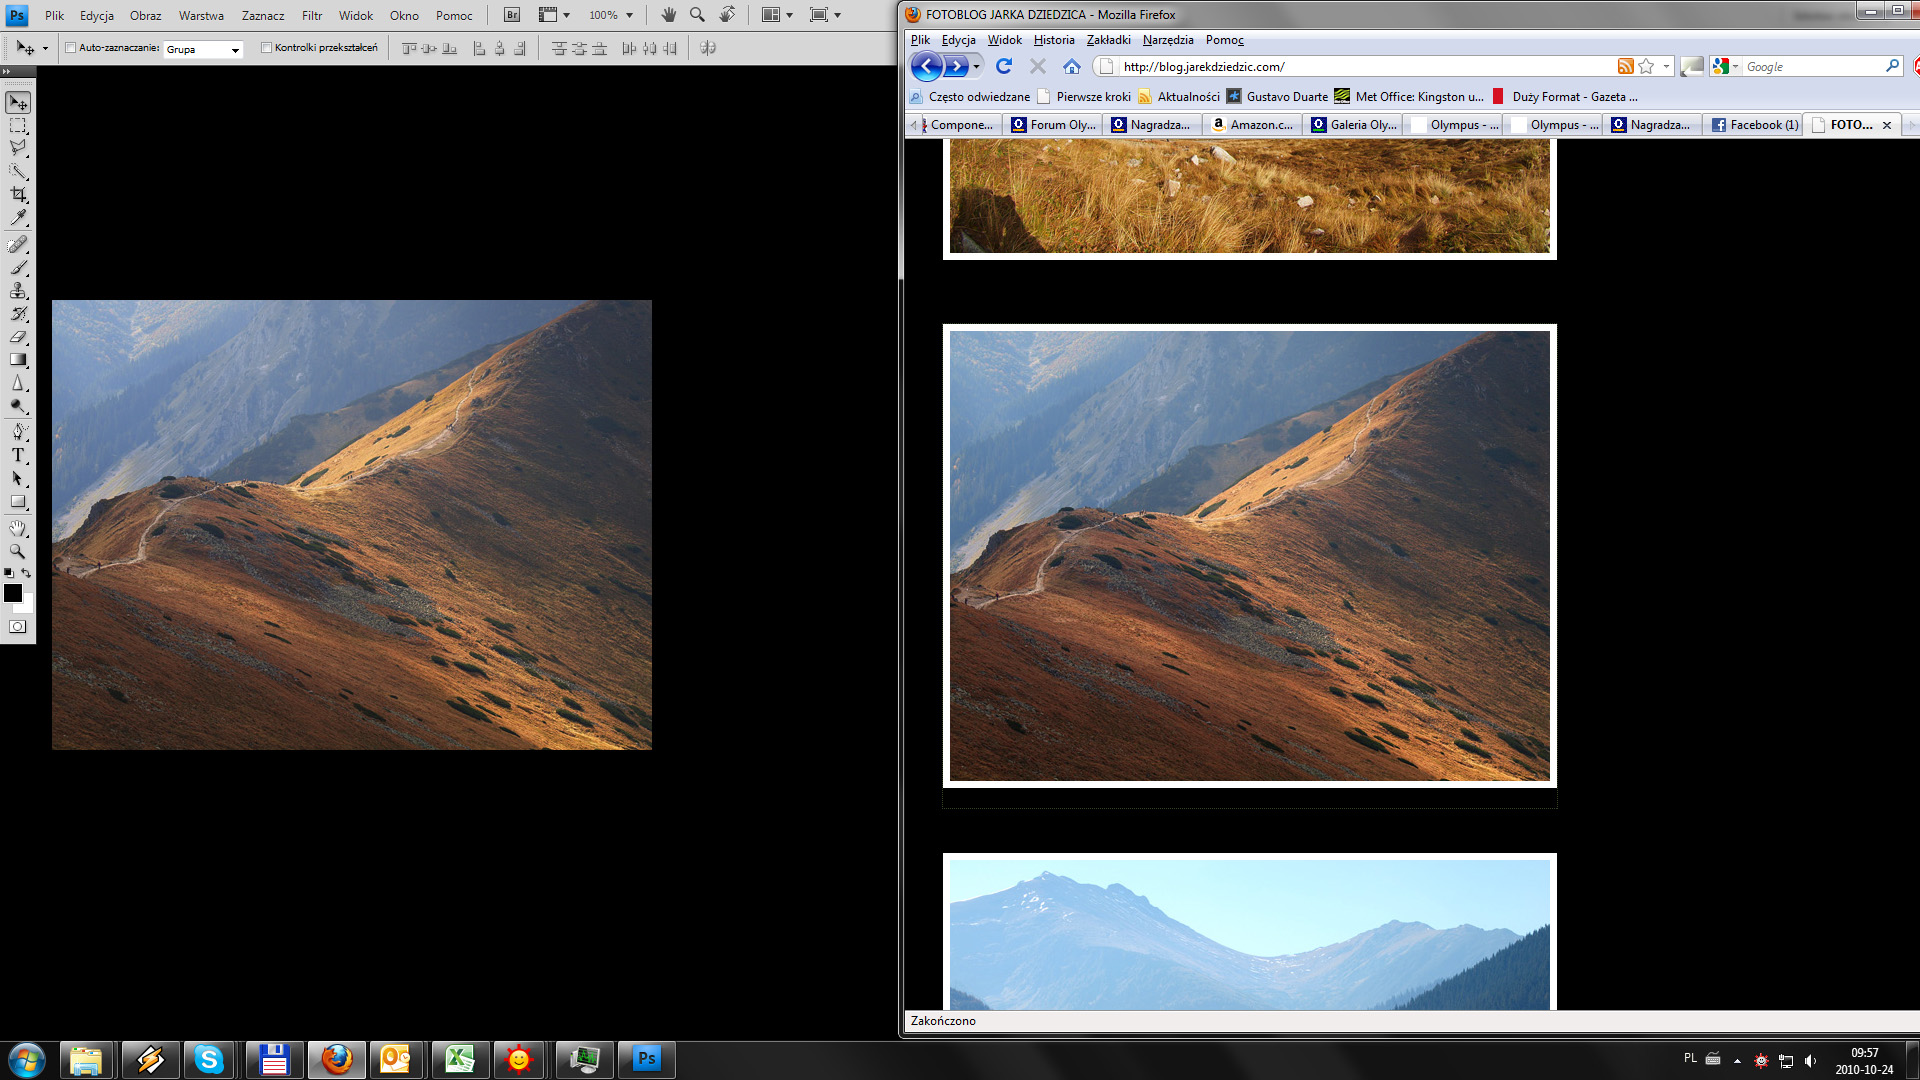Toggle Quick Mask mode button
Viewport: 1920px width, 1080px height.
(x=18, y=627)
